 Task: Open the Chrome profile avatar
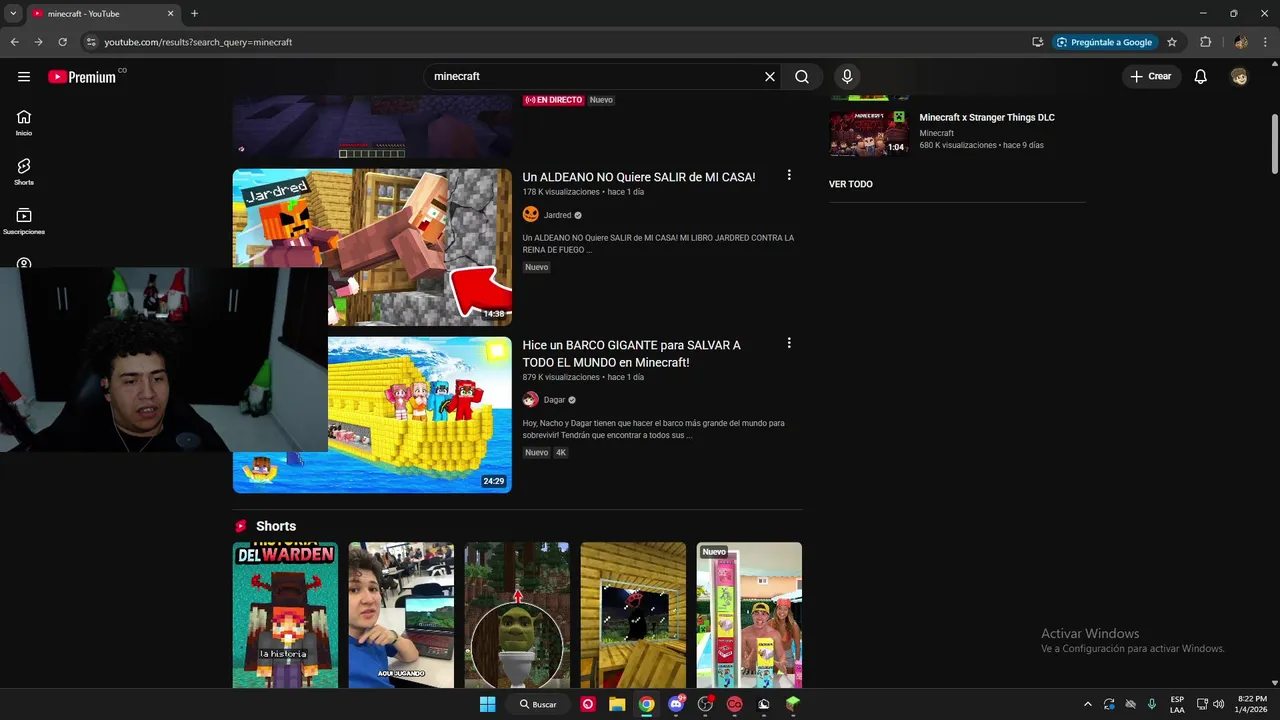tap(1240, 42)
